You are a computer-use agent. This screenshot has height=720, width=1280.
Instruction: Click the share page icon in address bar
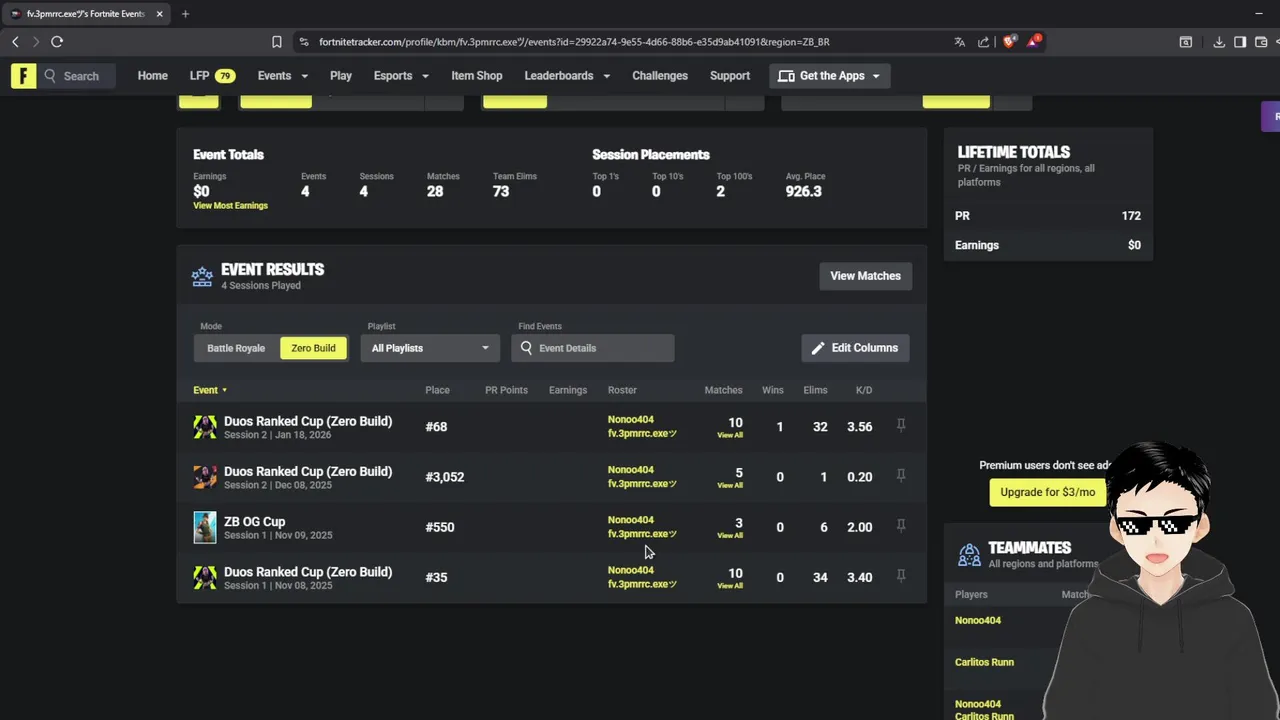click(984, 42)
